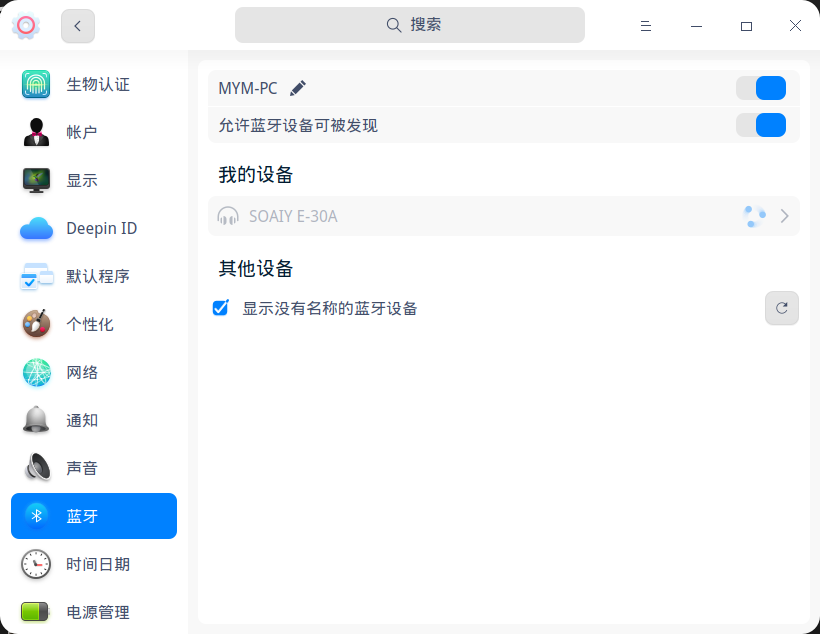Viewport: 820px width, 634px height.
Task: Open the 个性化 (personalization) settings icon
Action: [x=36, y=324]
